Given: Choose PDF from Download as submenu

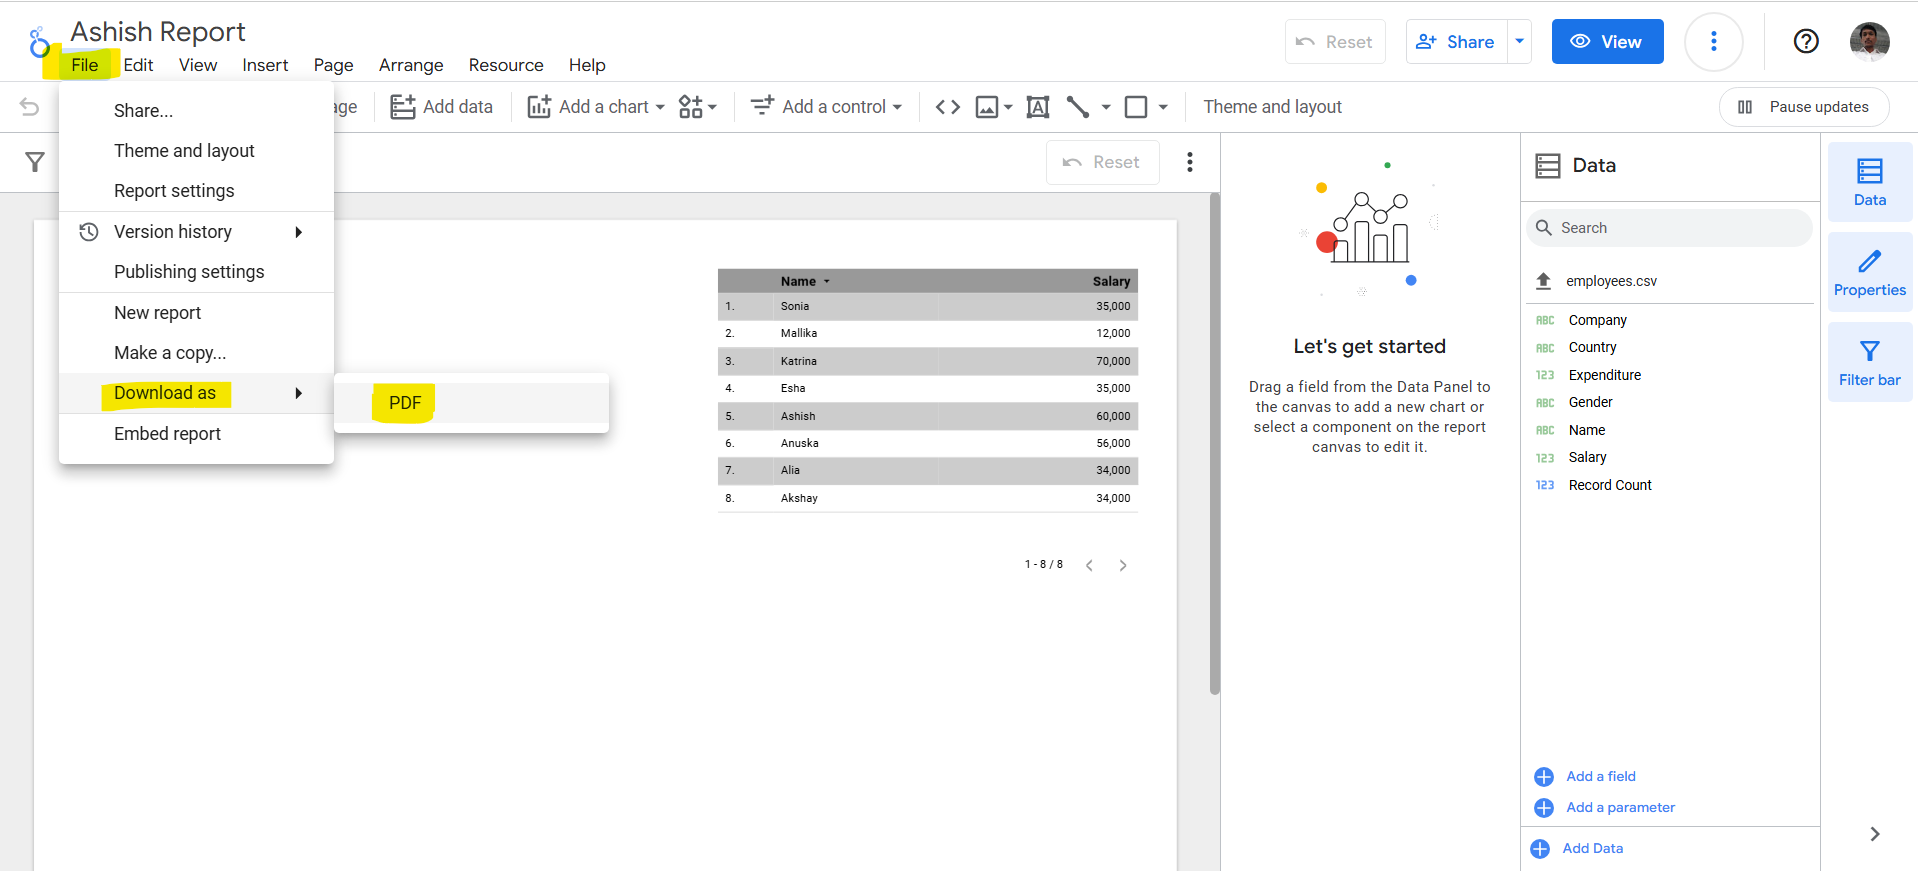Looking at the screenshot, I should pos(405,403).
